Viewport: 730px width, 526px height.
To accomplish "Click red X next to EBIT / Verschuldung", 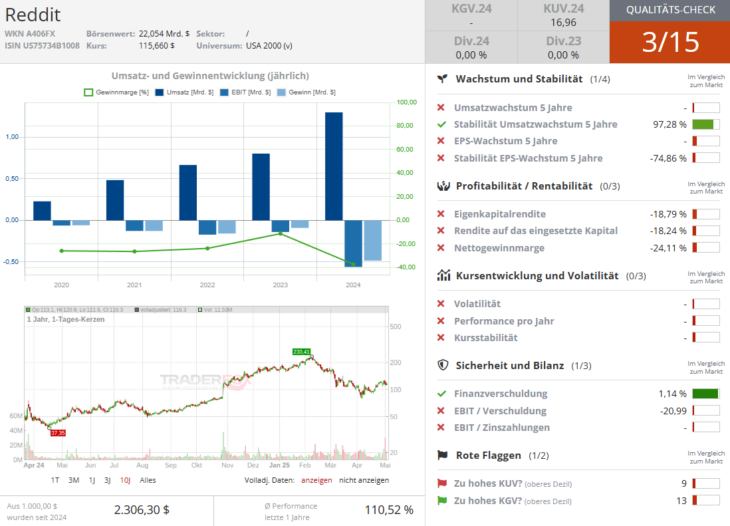I will (x=441, y=411).
